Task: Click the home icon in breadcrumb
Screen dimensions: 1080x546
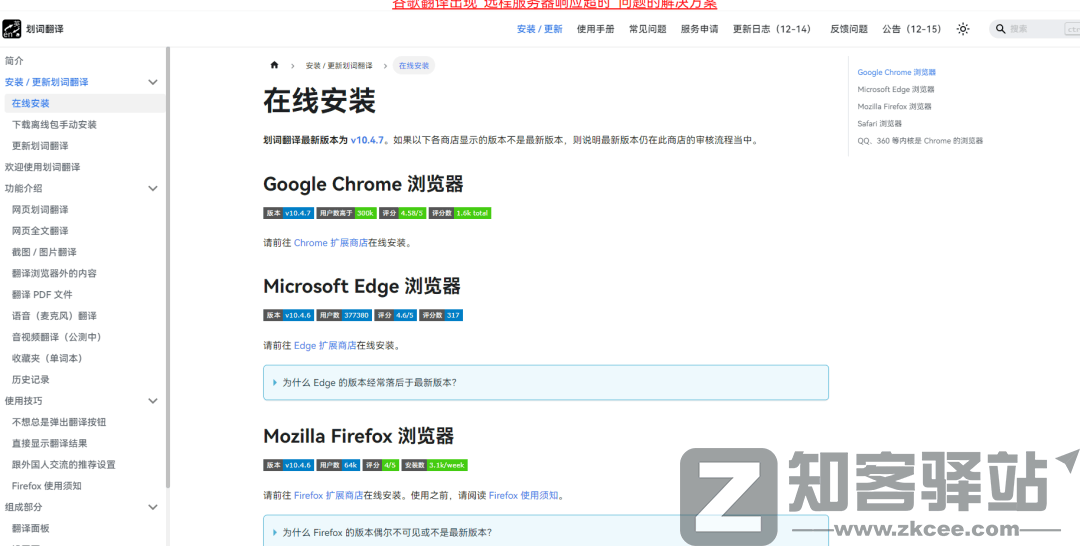Action: click(274, 66)
